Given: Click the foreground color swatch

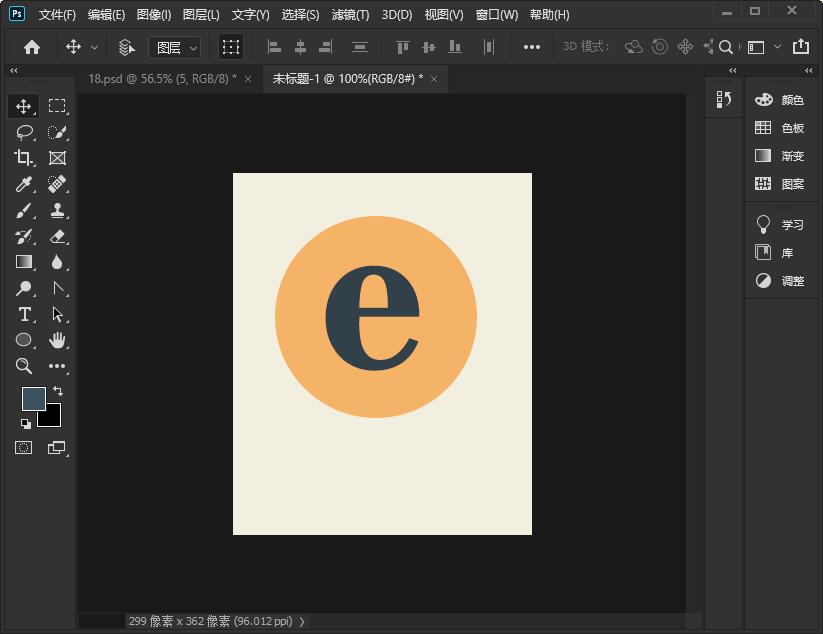Looking at the screenshot, I should 33,398.
